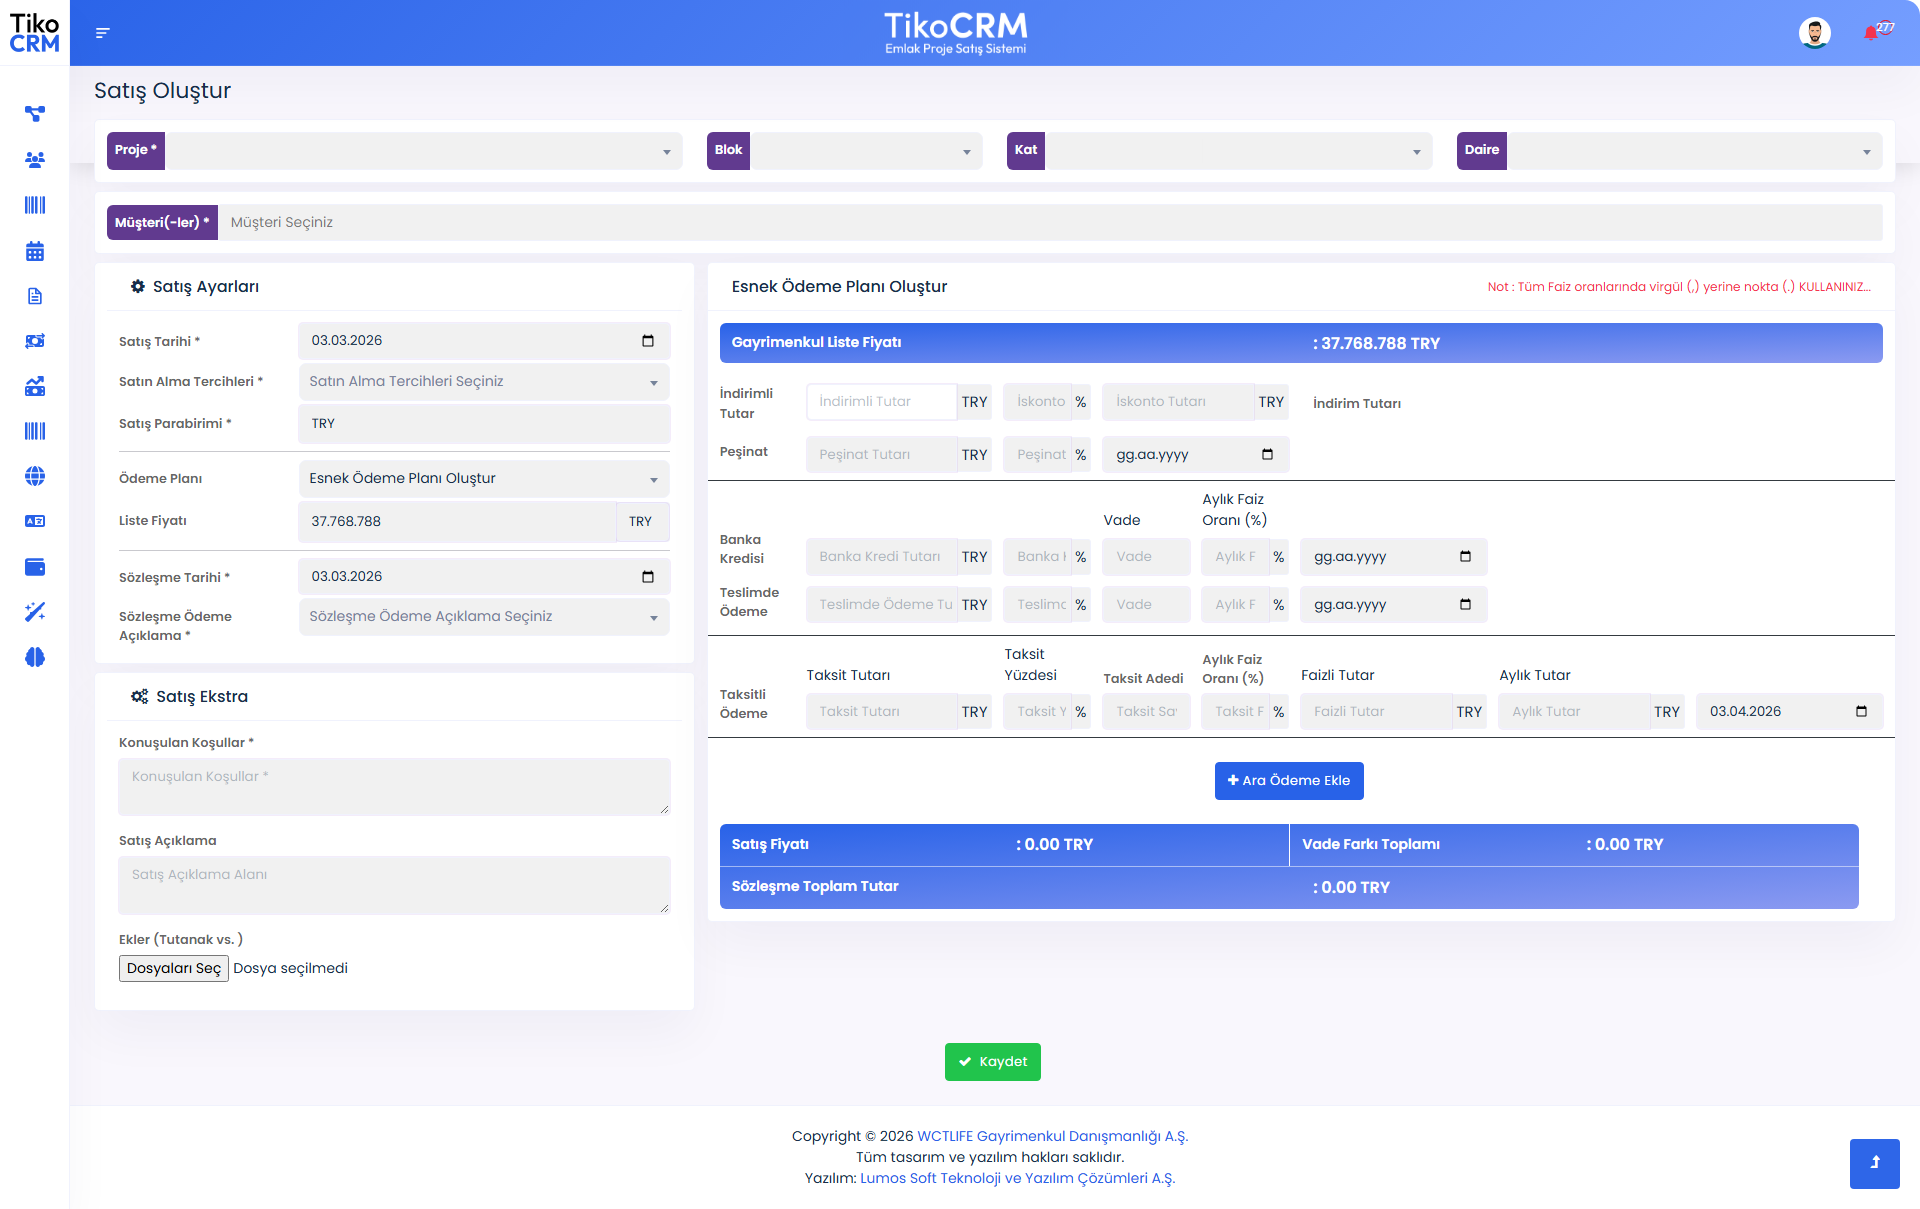Open the Daire dropdown
Image resolution: width=1920 pixels, height=1209 pixels.
coord(1693,151)
